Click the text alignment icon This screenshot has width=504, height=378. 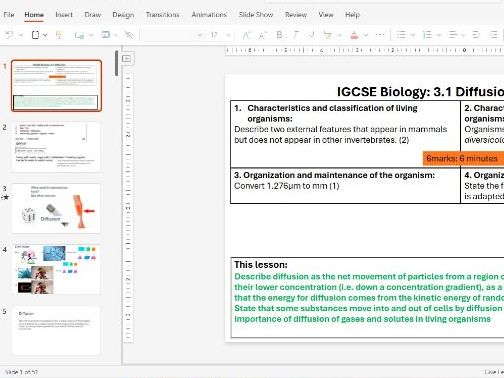coord(453,35)
